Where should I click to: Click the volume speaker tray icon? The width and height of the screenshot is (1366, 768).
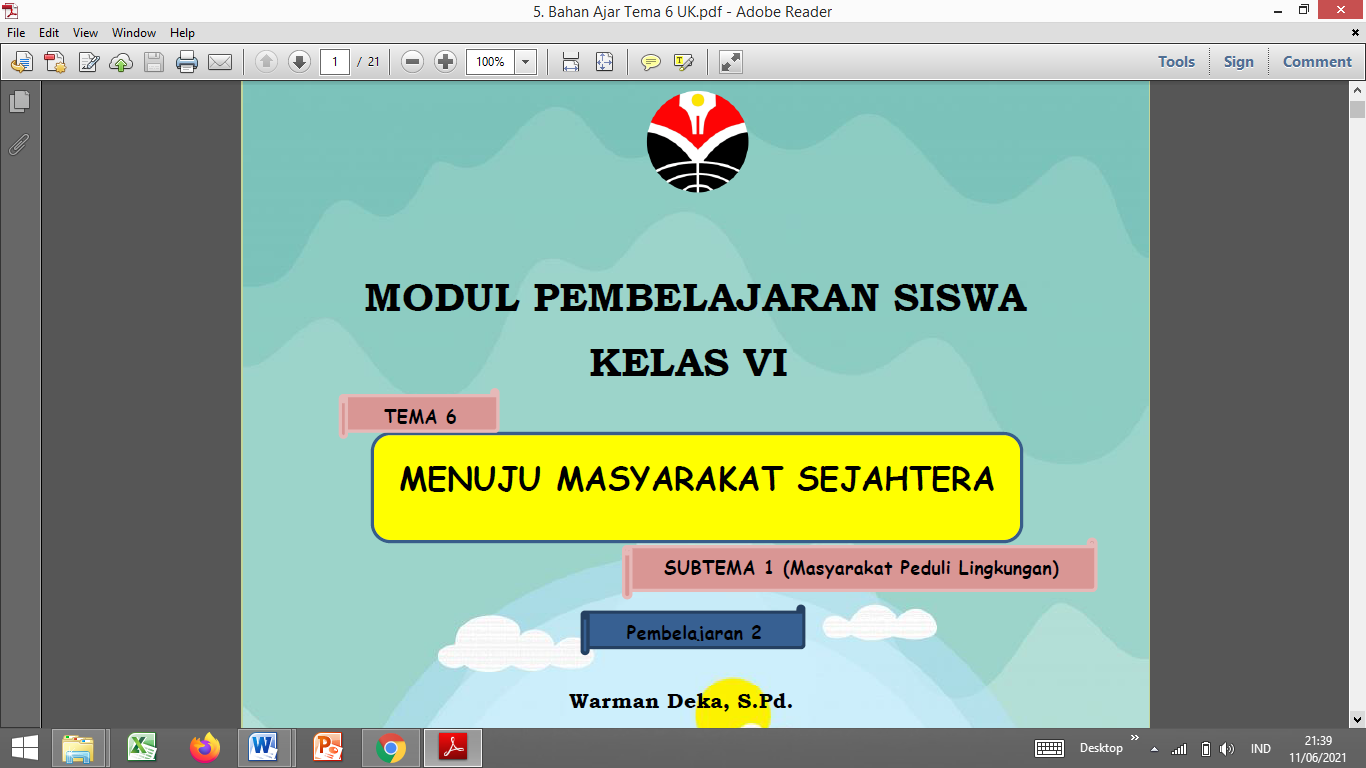pos(1228,749)
